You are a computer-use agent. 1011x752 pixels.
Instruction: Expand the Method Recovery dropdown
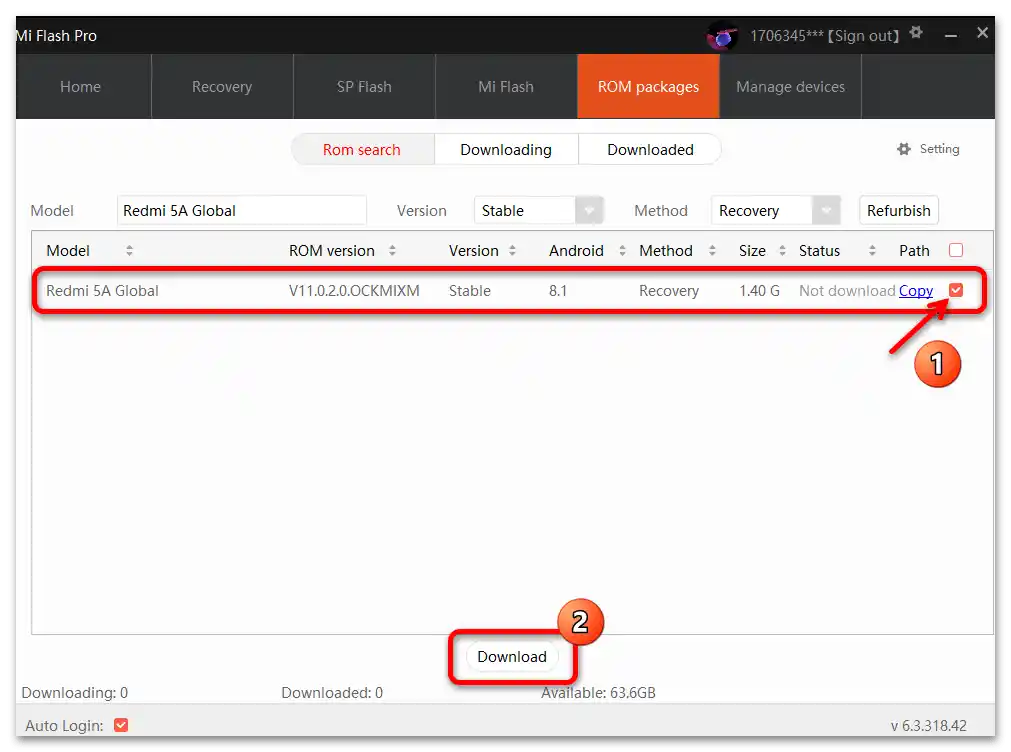click(826, 210)
